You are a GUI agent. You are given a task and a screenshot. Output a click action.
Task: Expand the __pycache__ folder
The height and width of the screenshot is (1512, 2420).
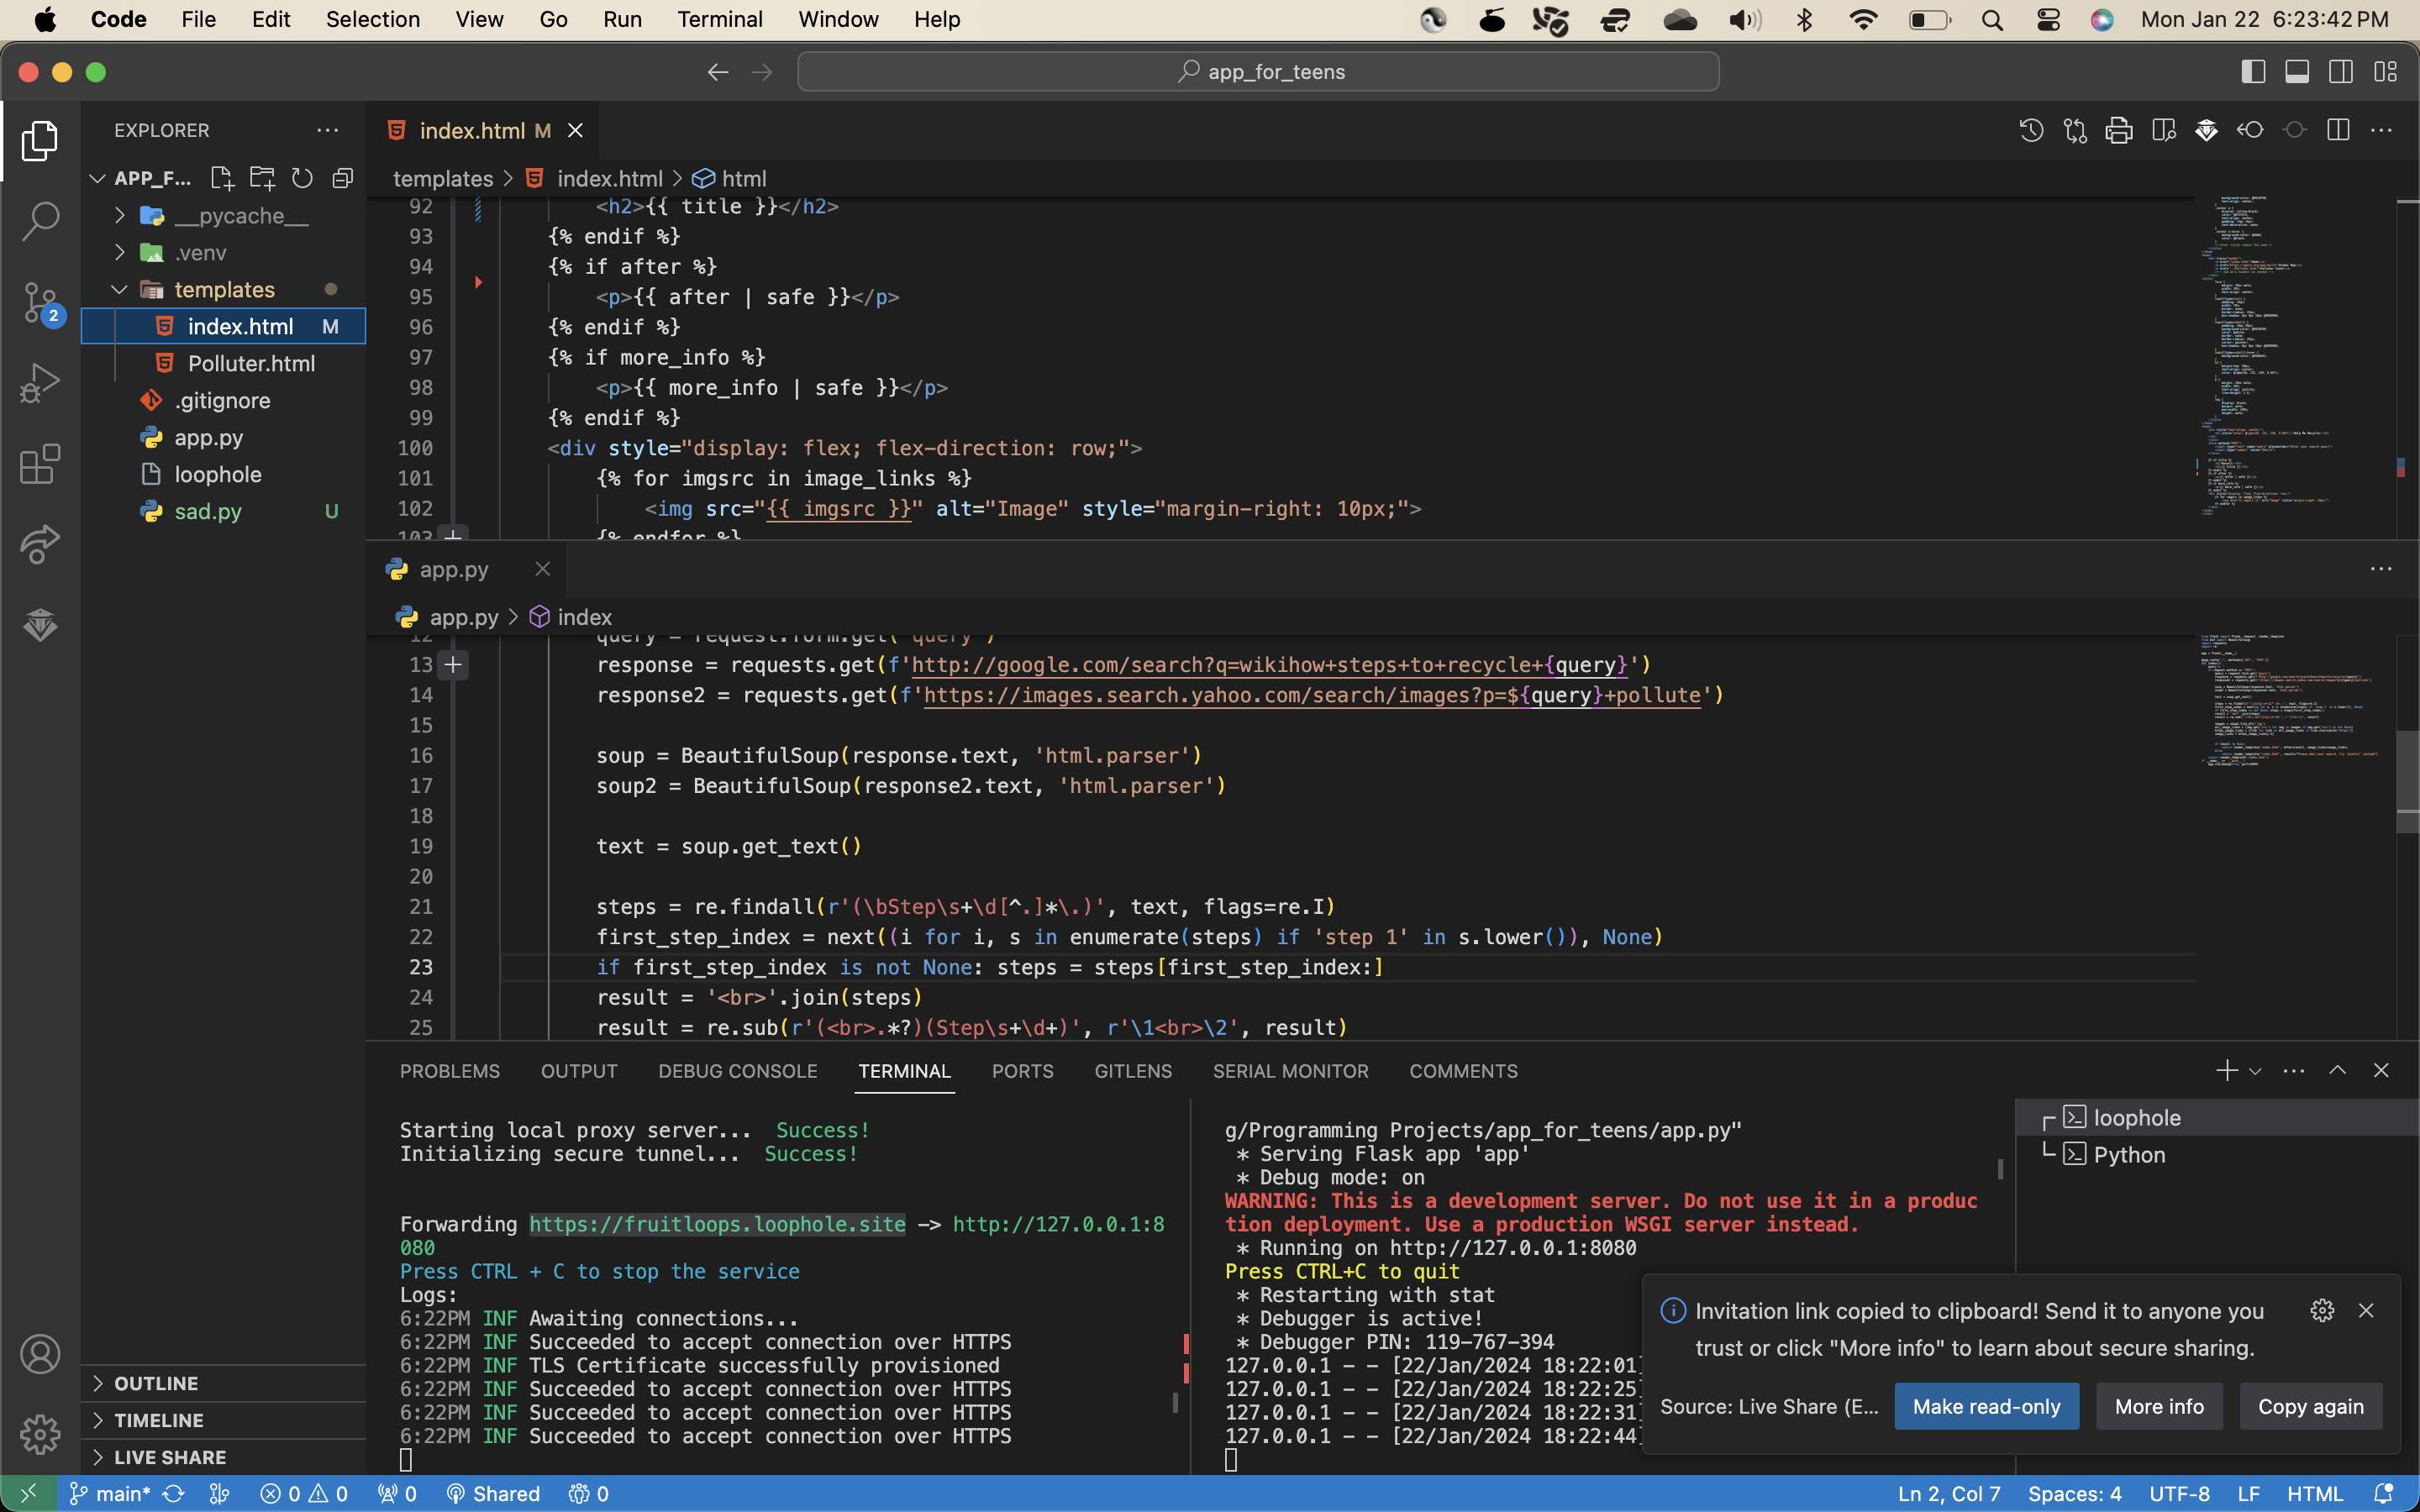pos(120,216)
